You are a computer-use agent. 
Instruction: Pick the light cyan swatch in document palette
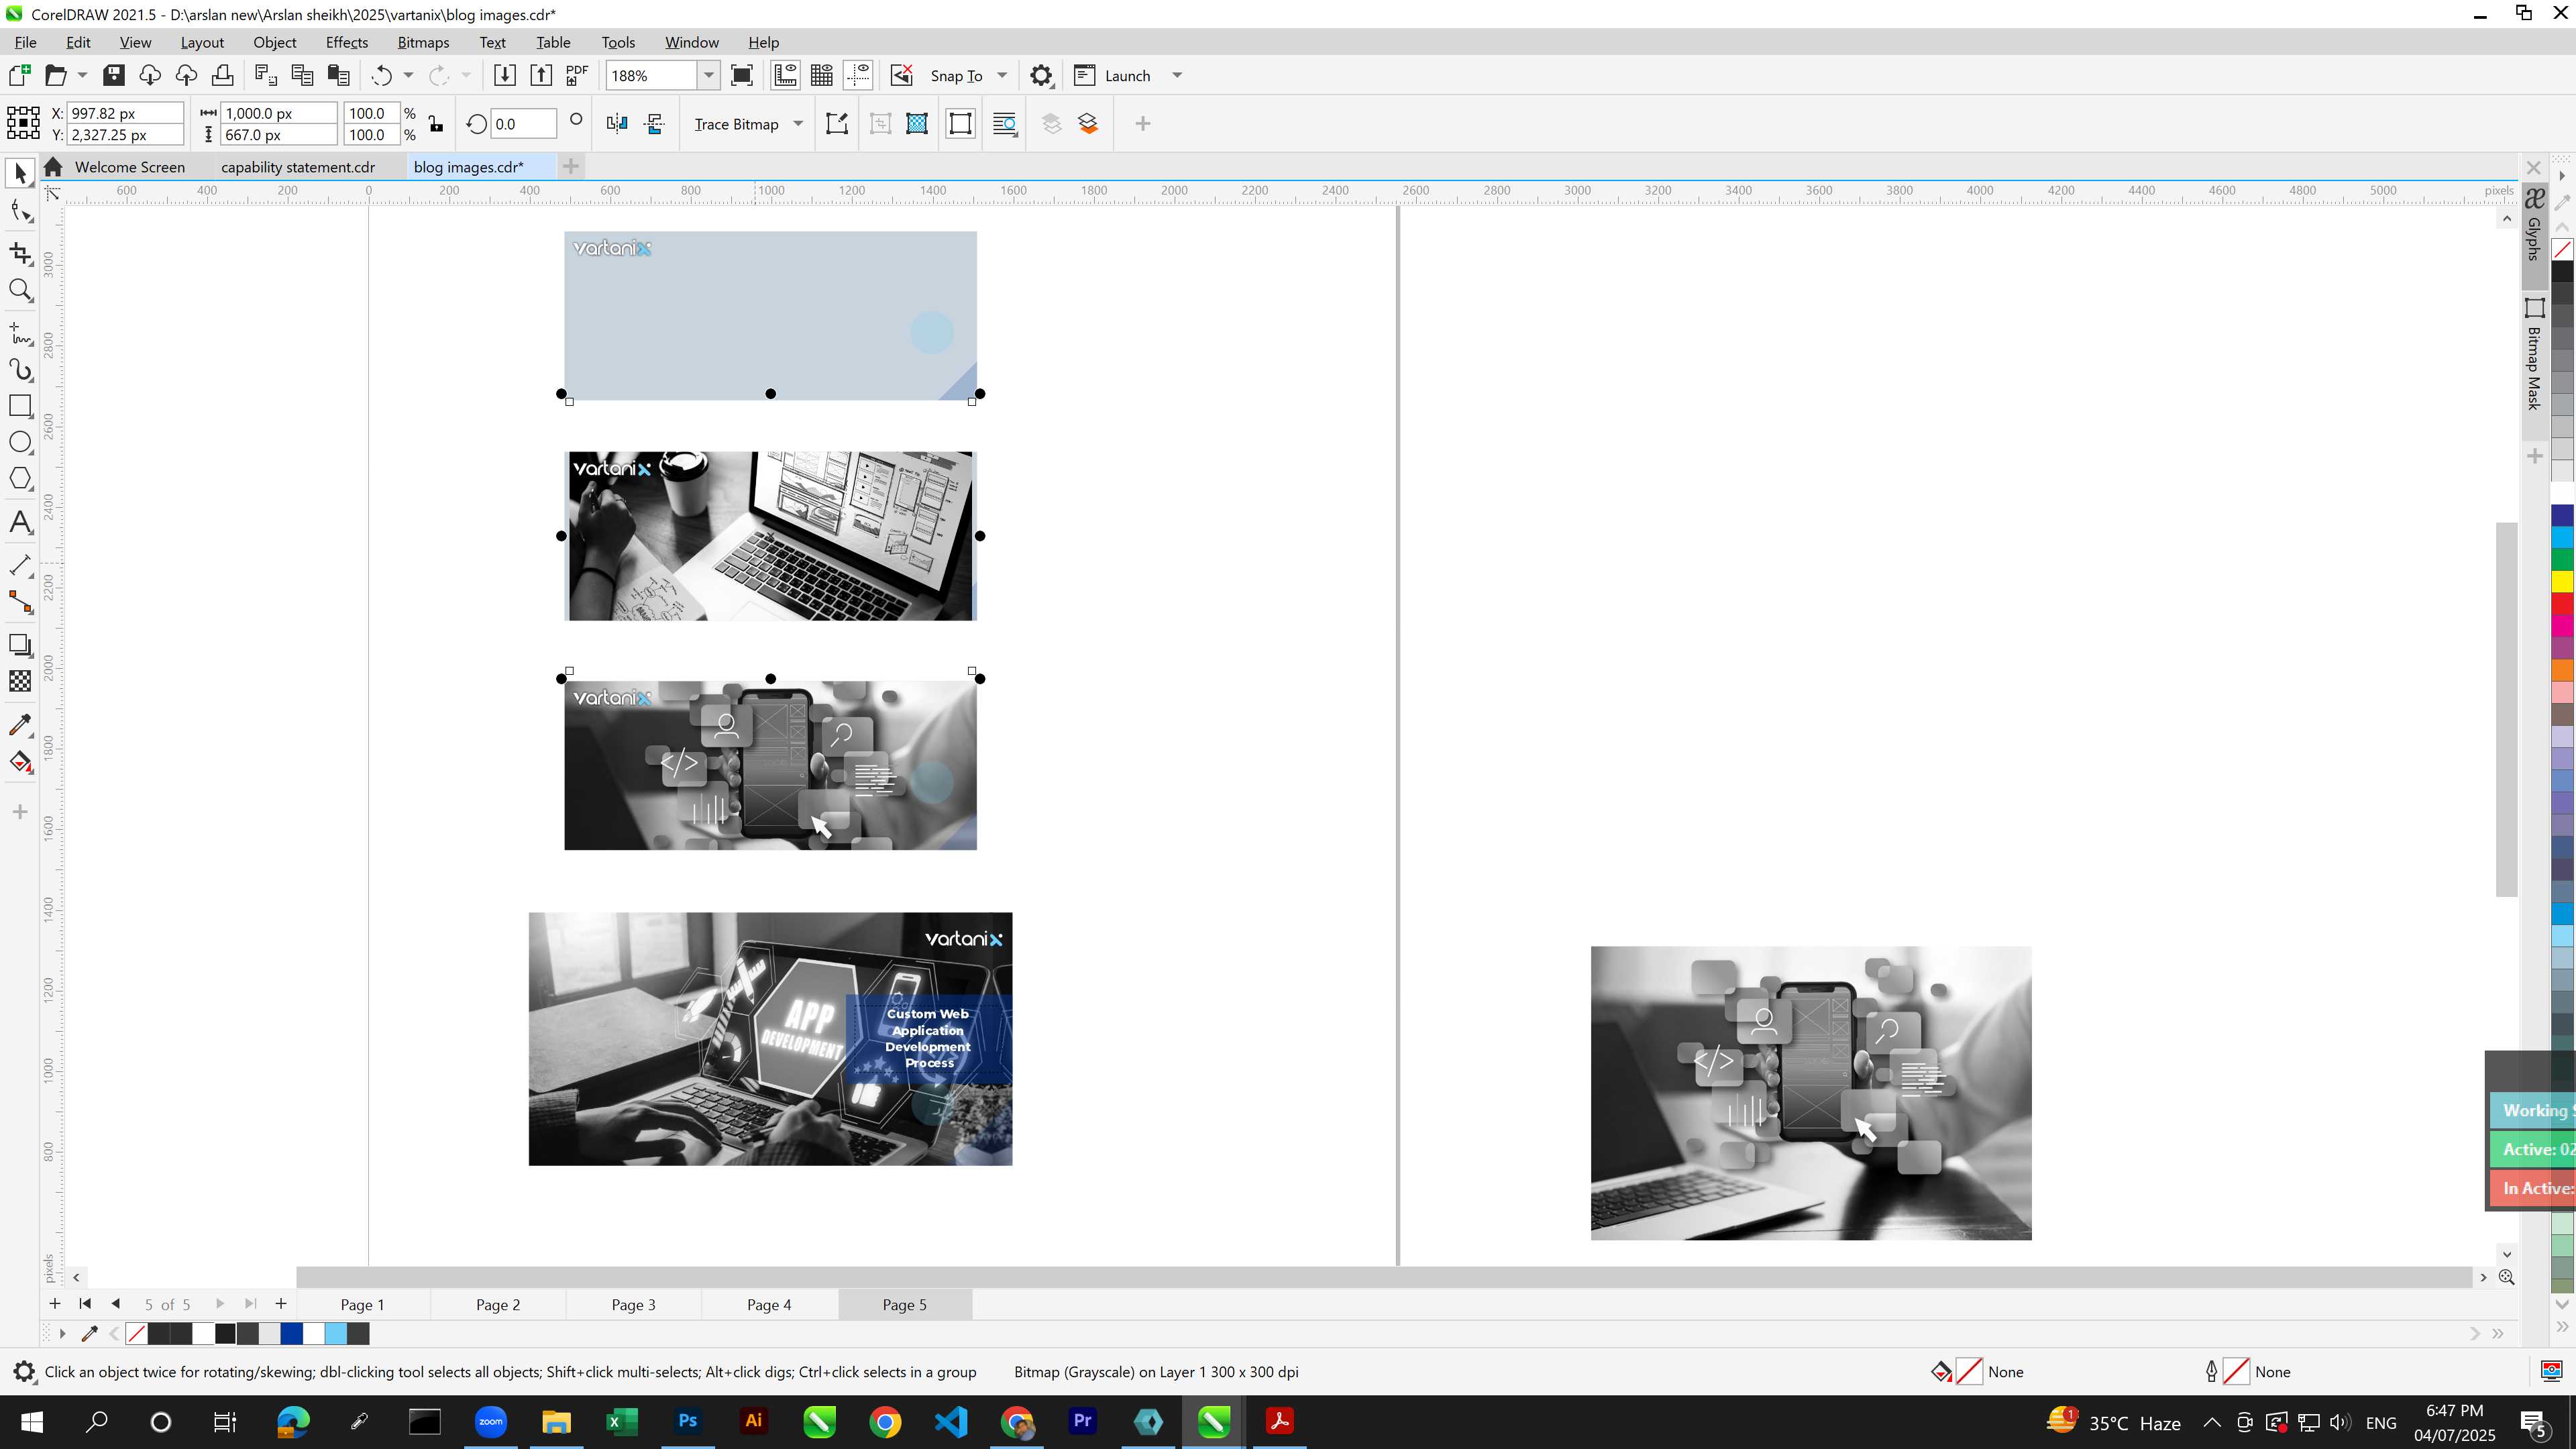336,1334
